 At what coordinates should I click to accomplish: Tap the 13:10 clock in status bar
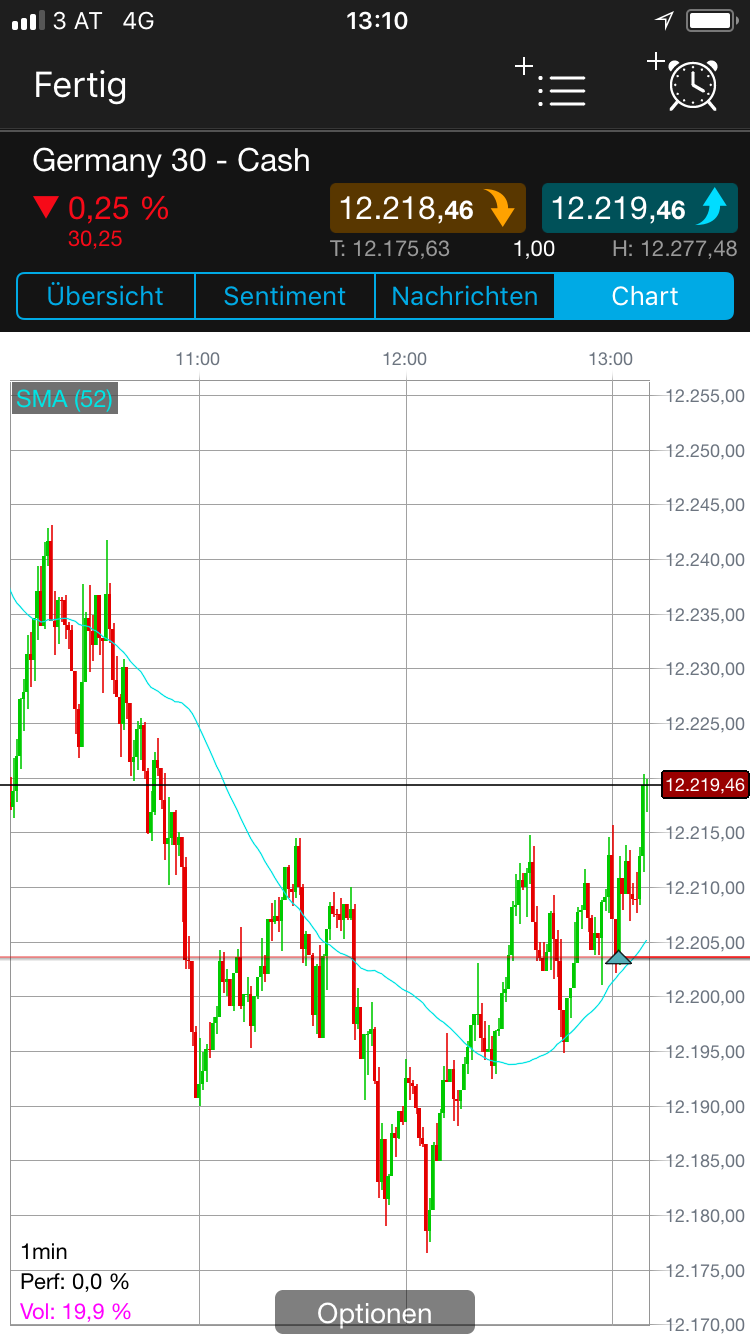[x=376, y=20]
